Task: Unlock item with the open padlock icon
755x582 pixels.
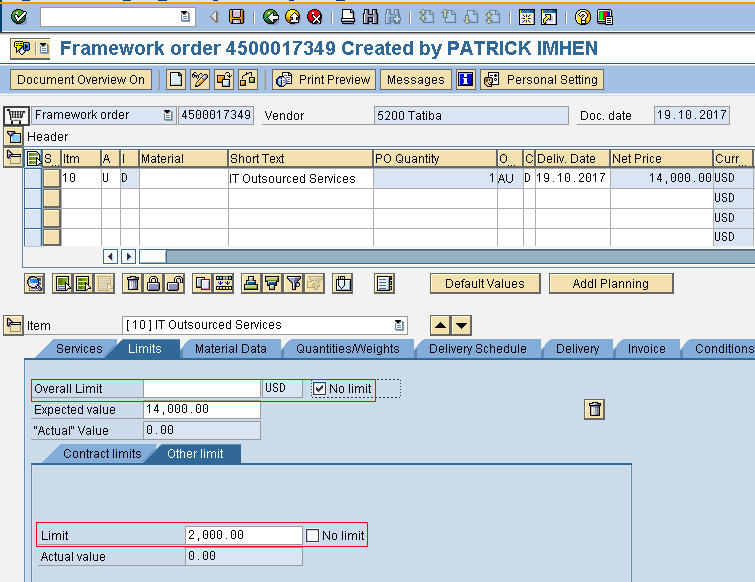Action: coord(175,284)
